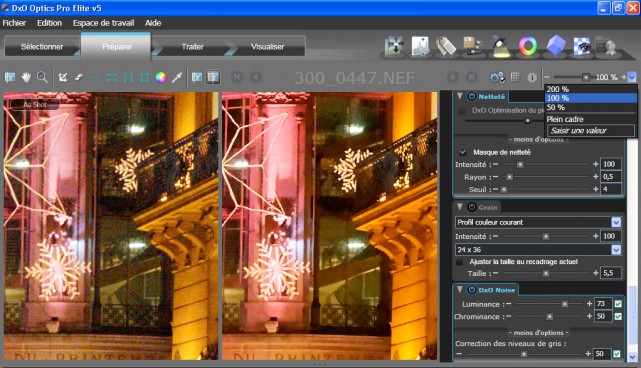The width and height of the screenshot is (641, 368).
Task: Open the geometry palette icon
Action: coord(394,46)
